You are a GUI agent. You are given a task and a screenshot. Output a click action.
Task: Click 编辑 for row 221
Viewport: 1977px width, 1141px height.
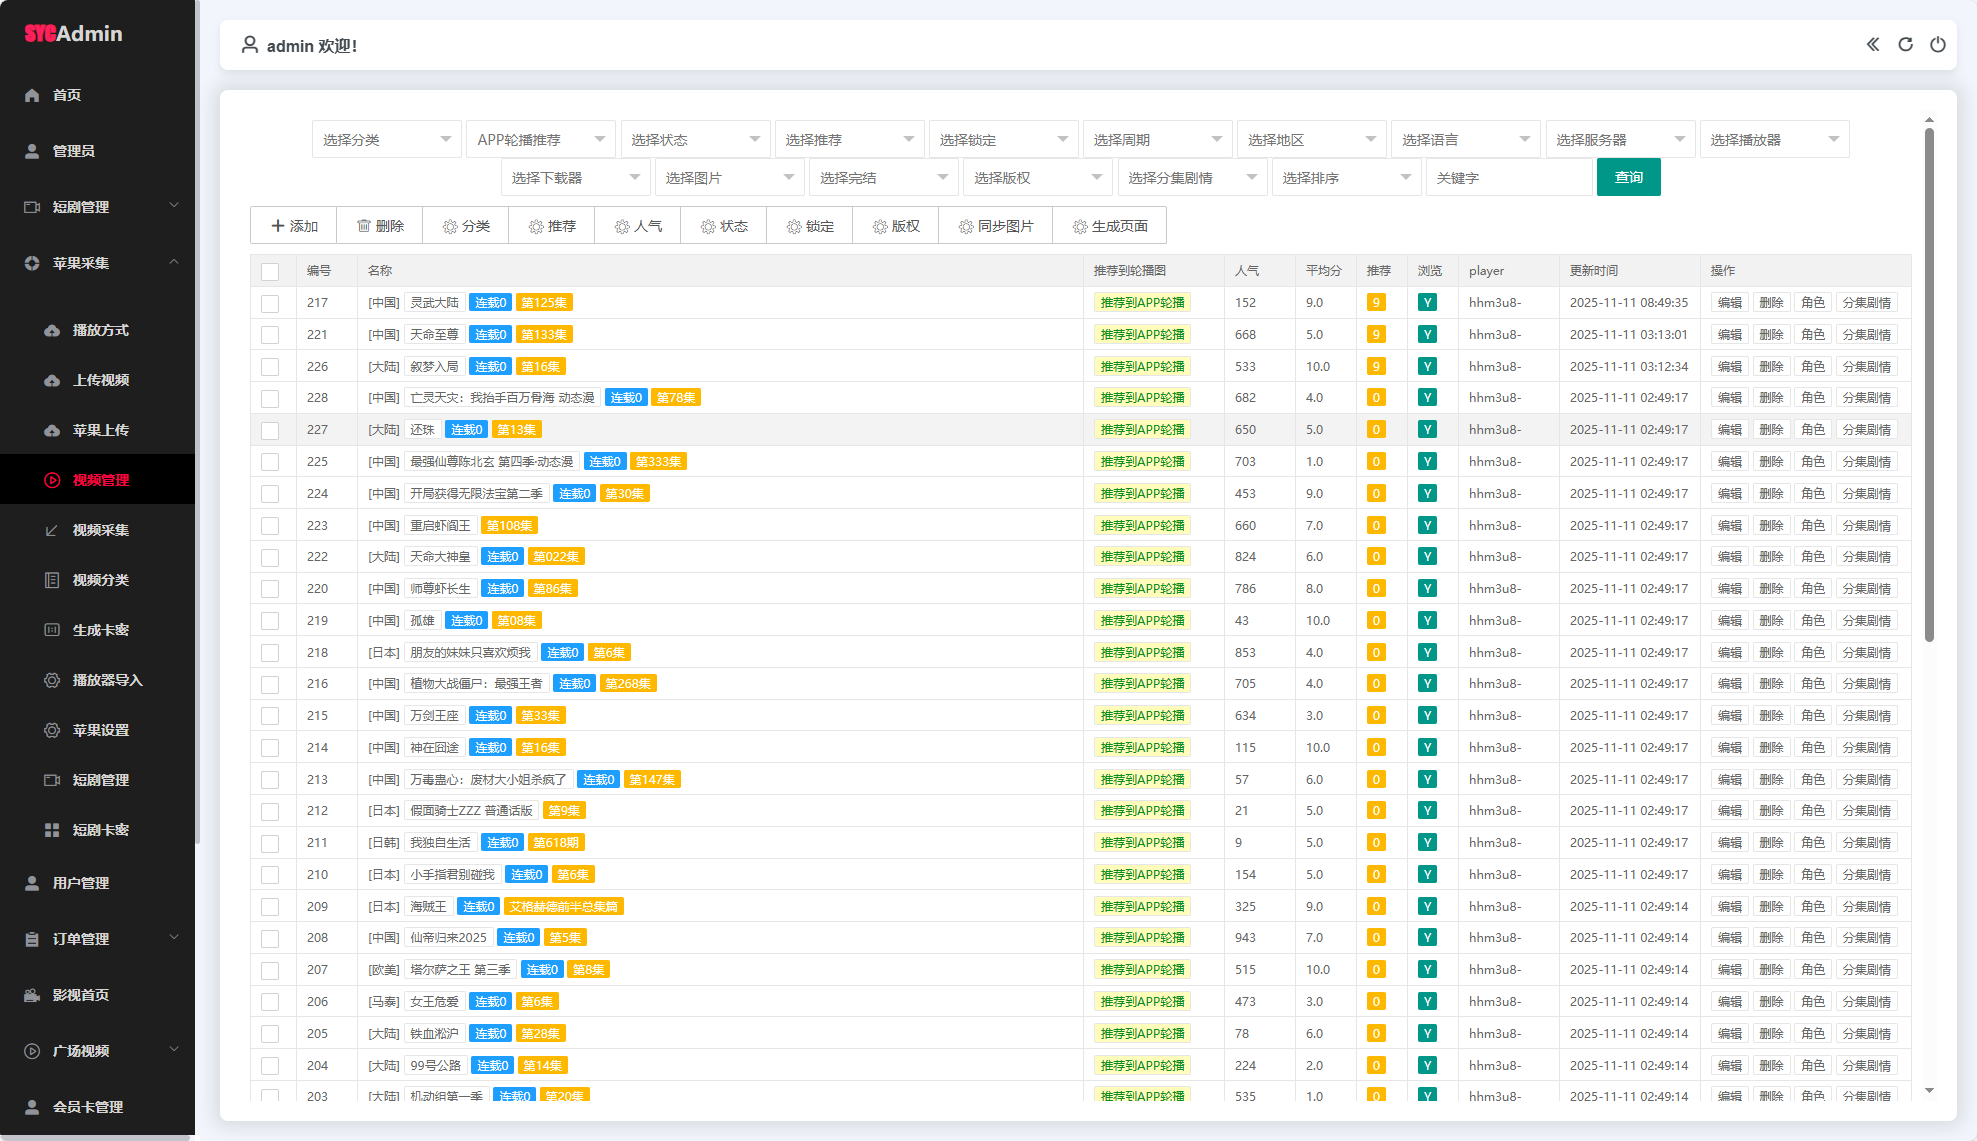click(1729, 335)
